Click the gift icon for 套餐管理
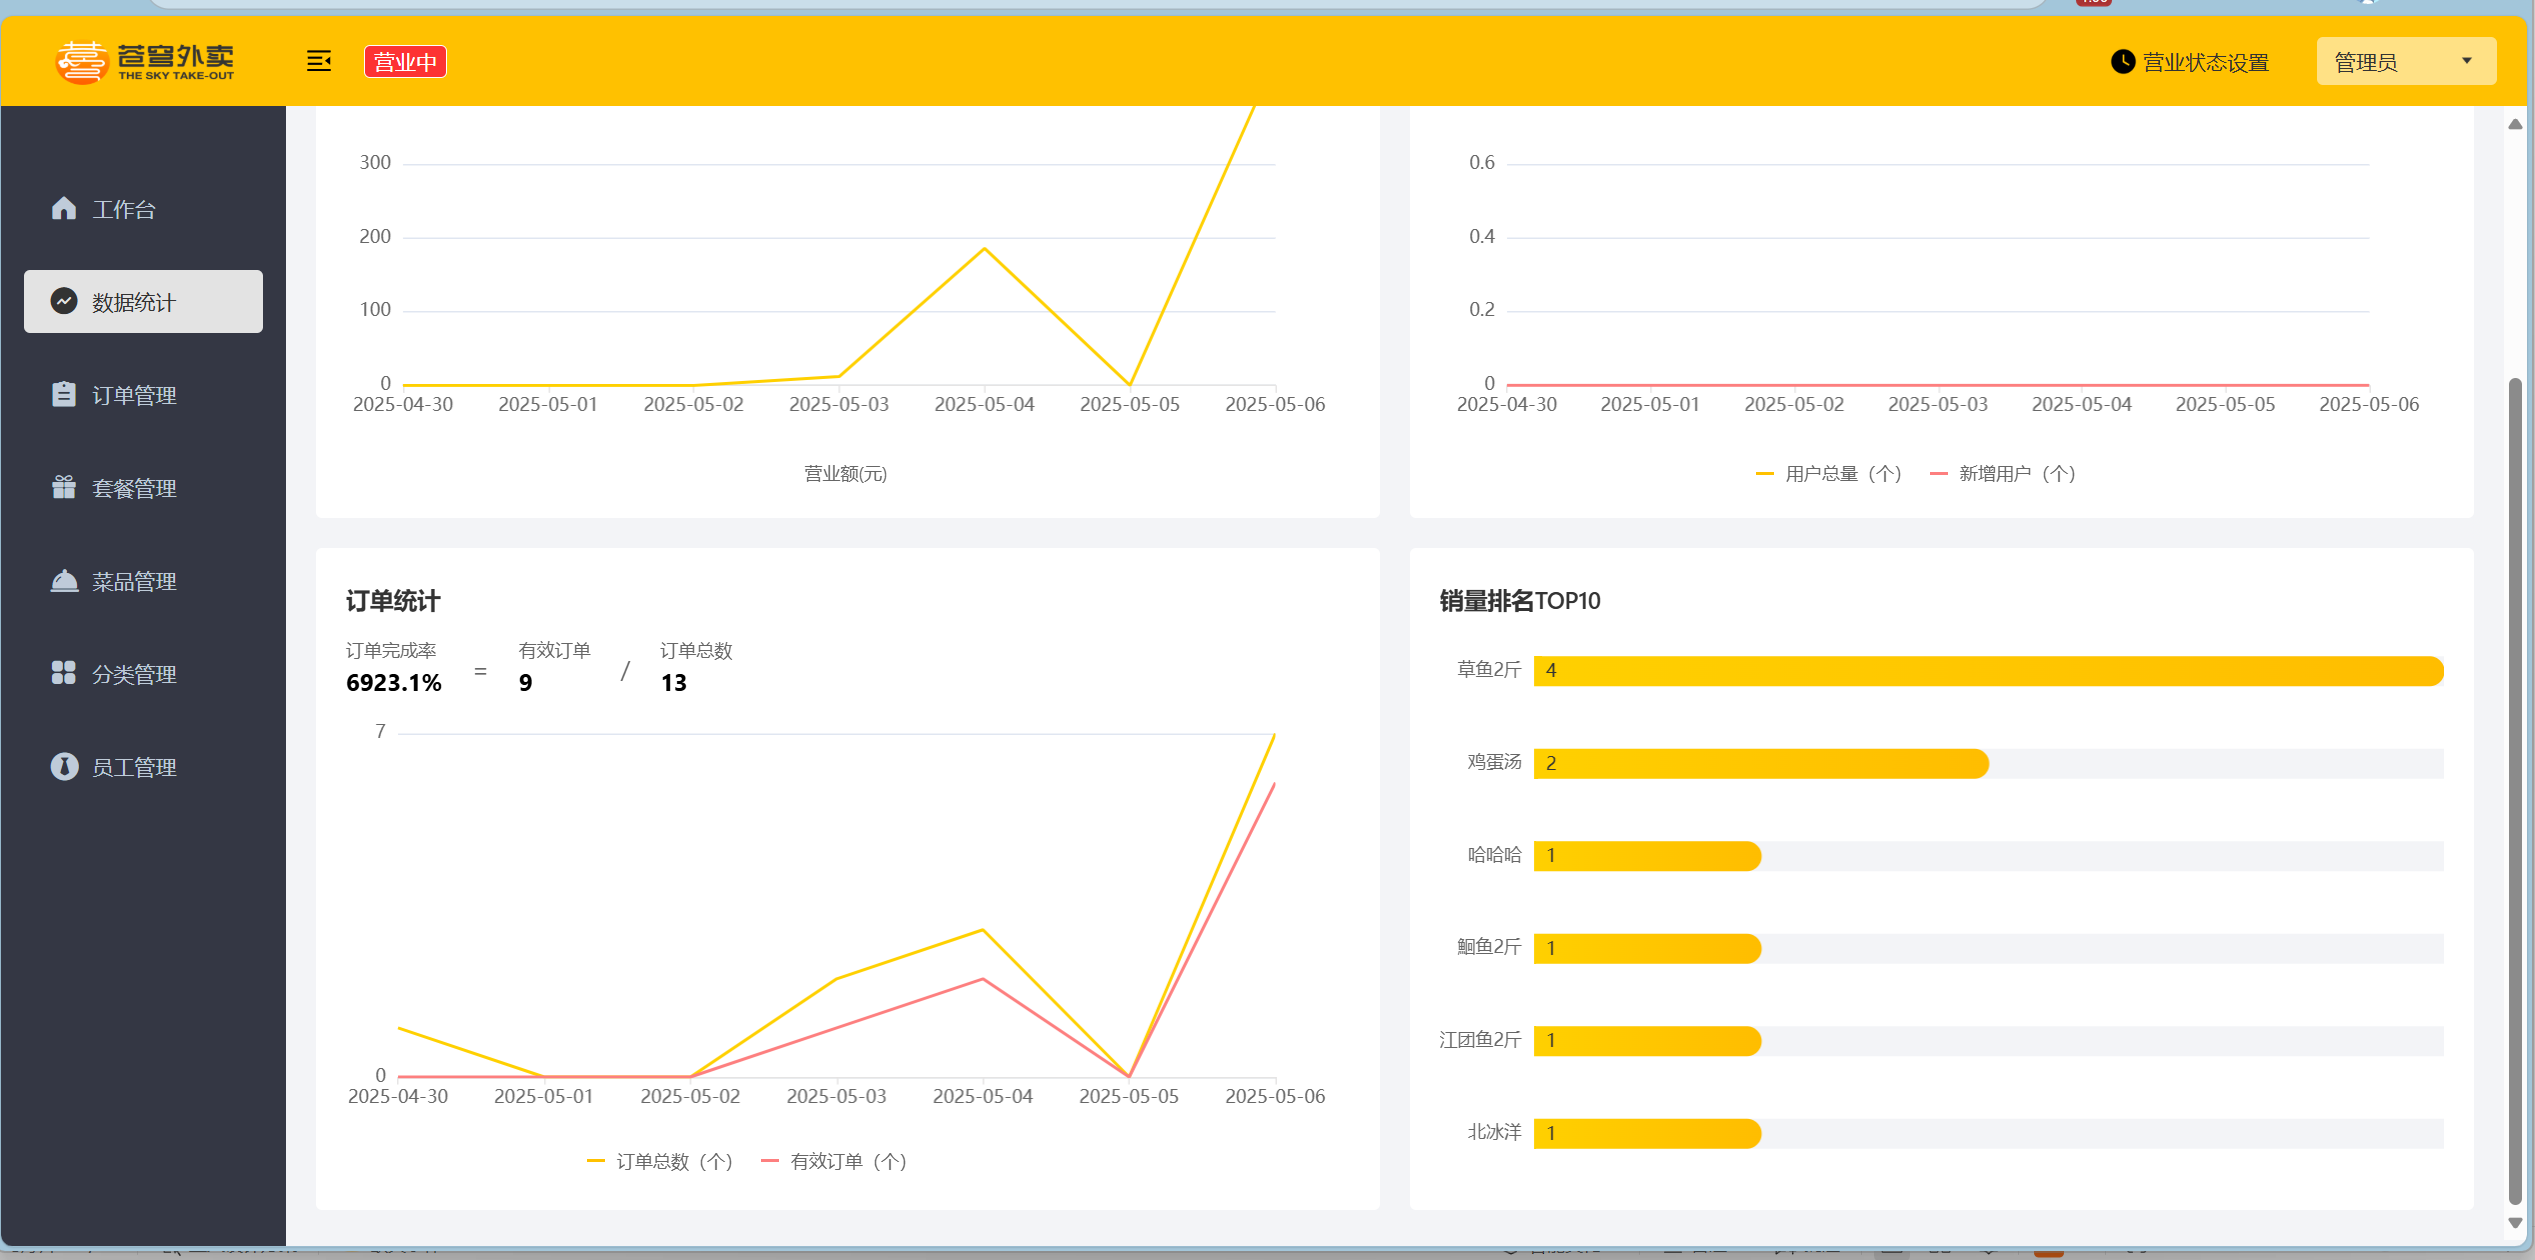This screenshot has width=2535, height=1260. [64, 487]
